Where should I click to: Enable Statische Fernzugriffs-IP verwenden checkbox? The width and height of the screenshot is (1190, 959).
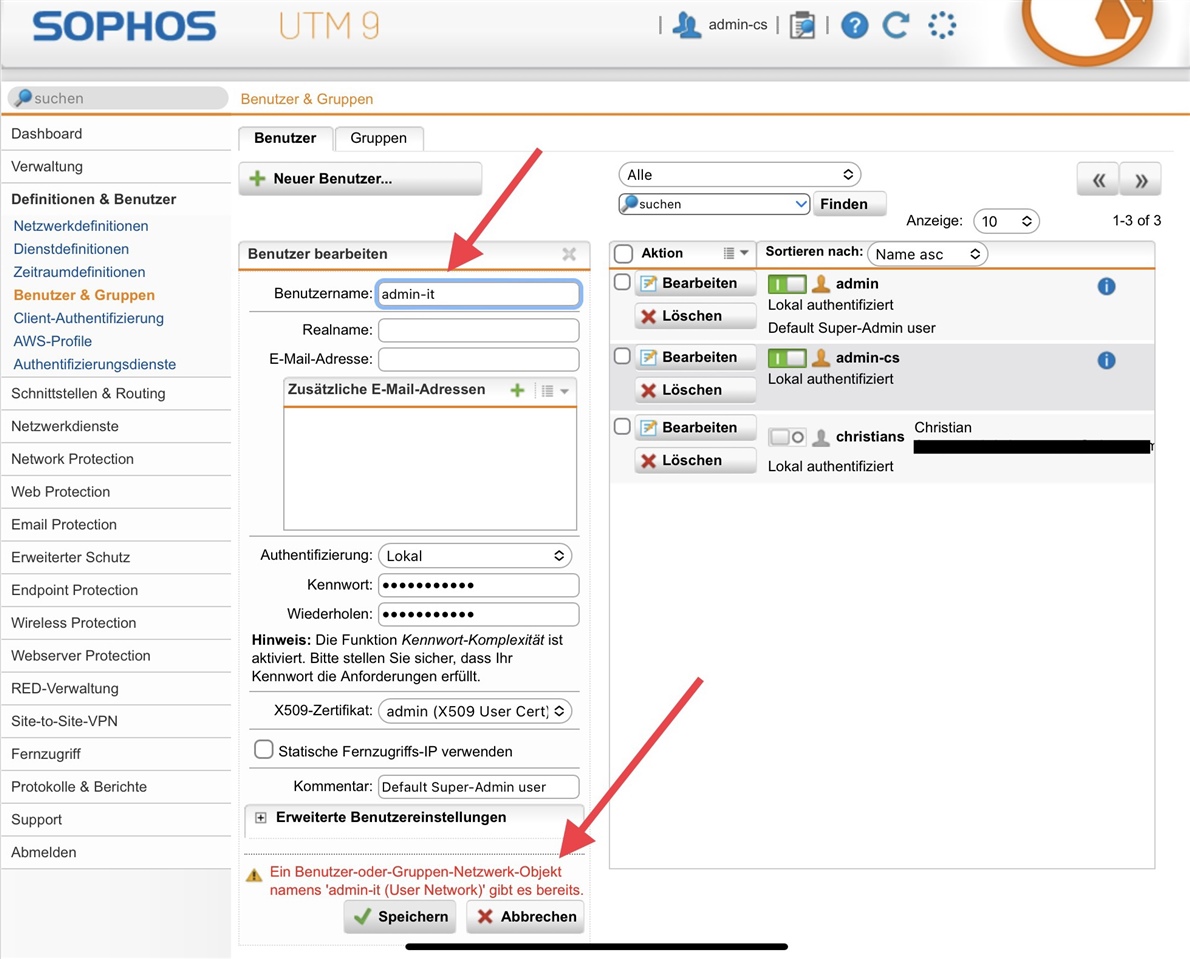[263, 750]
